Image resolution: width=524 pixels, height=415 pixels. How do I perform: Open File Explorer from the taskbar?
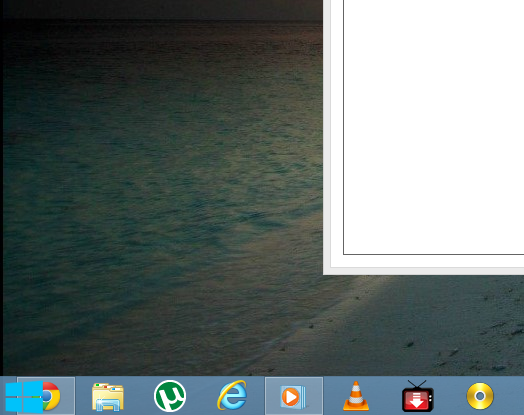(108, 397)
